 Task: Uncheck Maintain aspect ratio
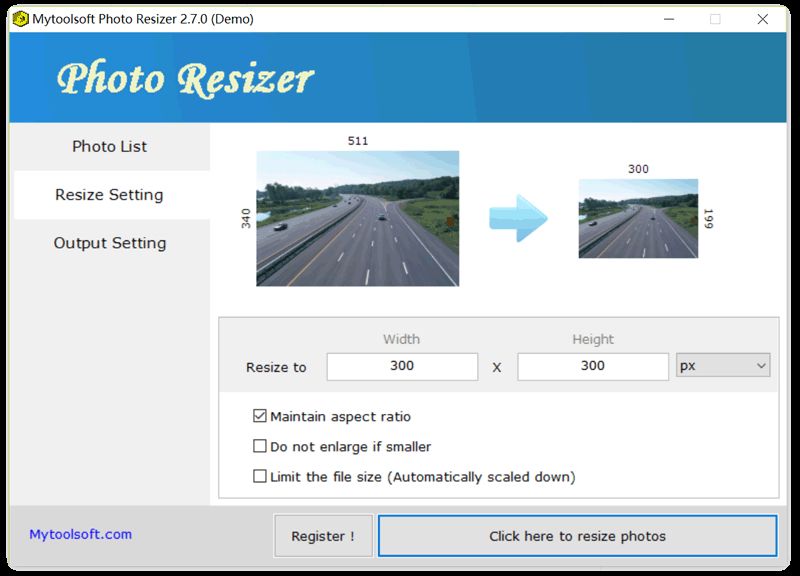coord(260,416)
